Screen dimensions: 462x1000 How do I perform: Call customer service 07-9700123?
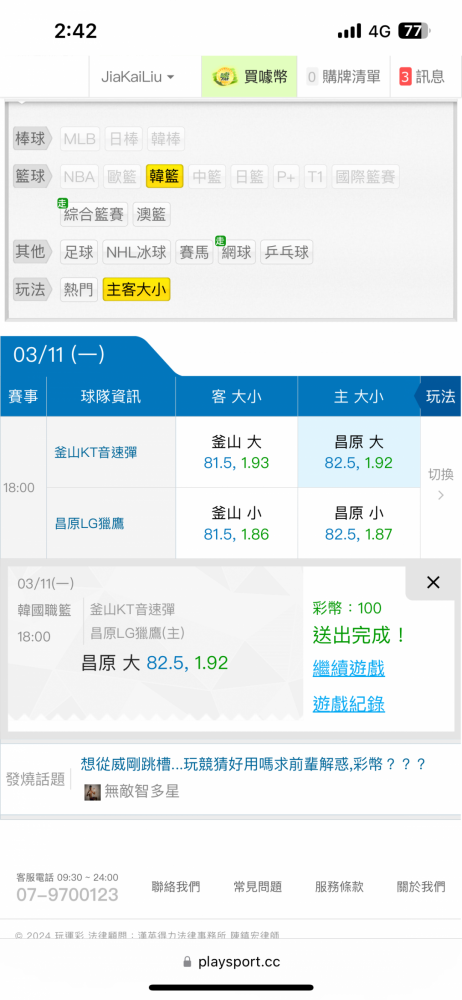pos(67,895)
